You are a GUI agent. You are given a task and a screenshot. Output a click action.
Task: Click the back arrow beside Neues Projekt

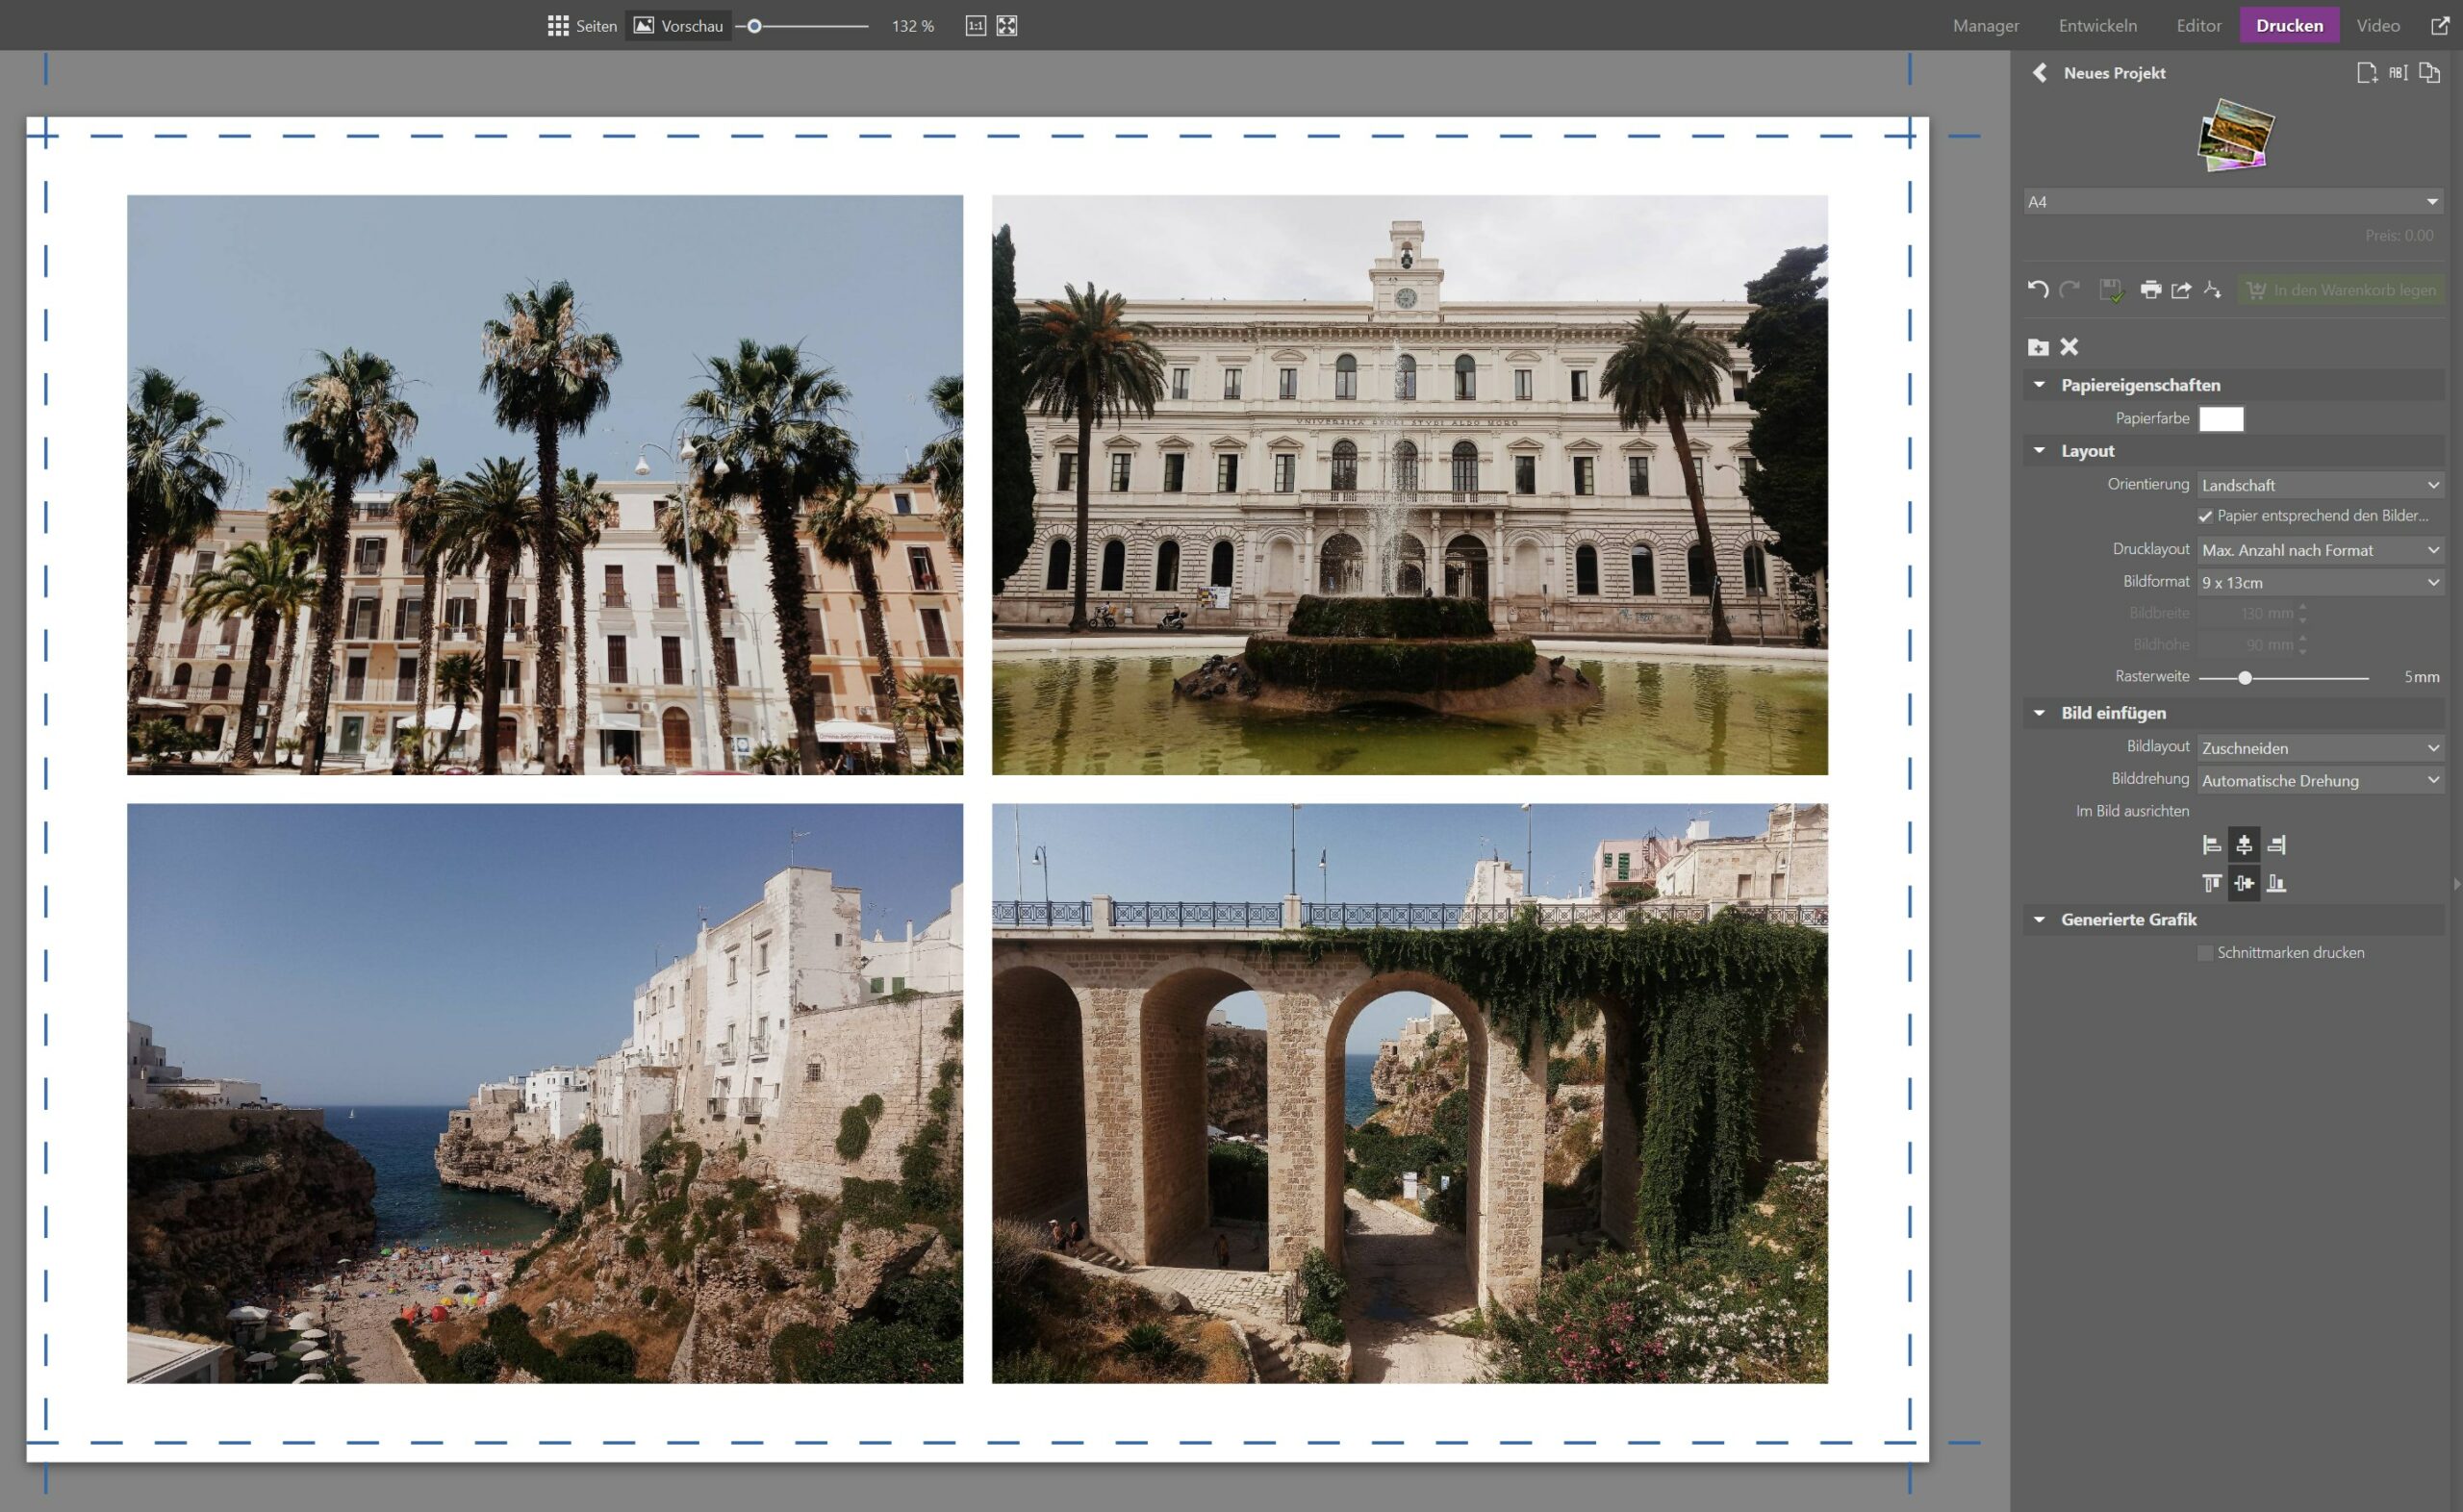[2040, 73]
